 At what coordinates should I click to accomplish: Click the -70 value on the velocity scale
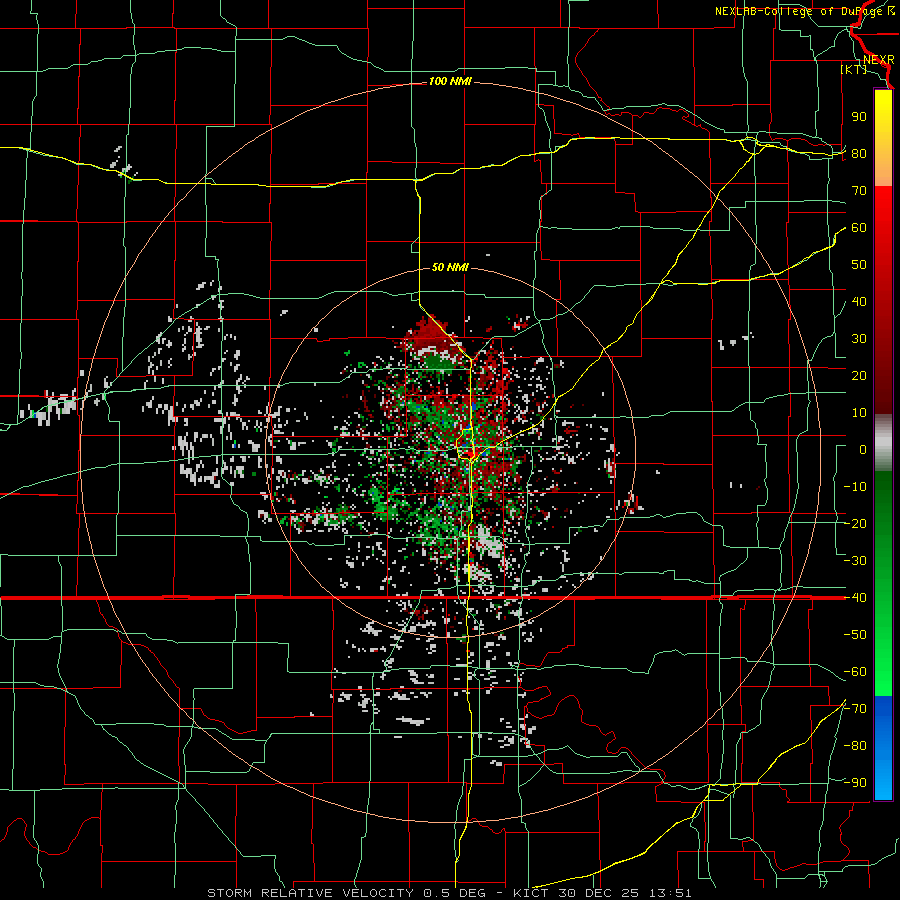[855, 709]
